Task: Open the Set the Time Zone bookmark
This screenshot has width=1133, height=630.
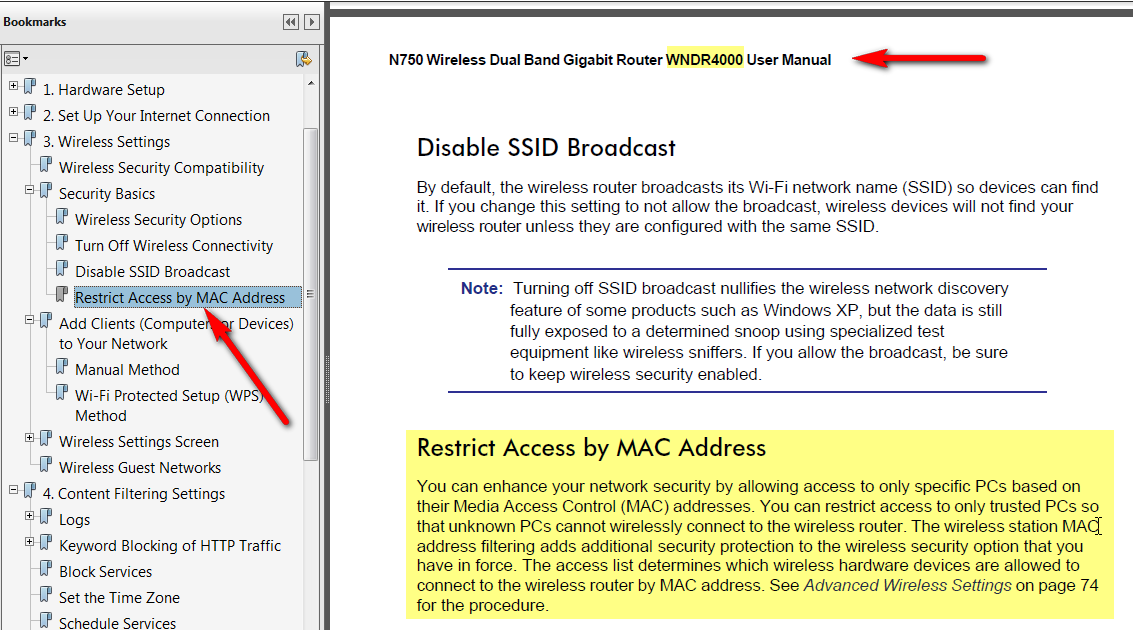Action: pyautogui.click(x=119, y=597)
